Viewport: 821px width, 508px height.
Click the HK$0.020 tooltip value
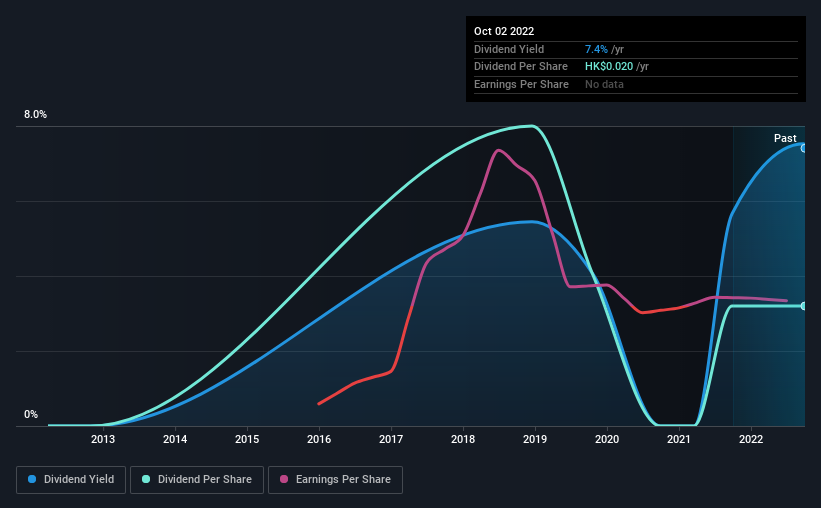608,67
